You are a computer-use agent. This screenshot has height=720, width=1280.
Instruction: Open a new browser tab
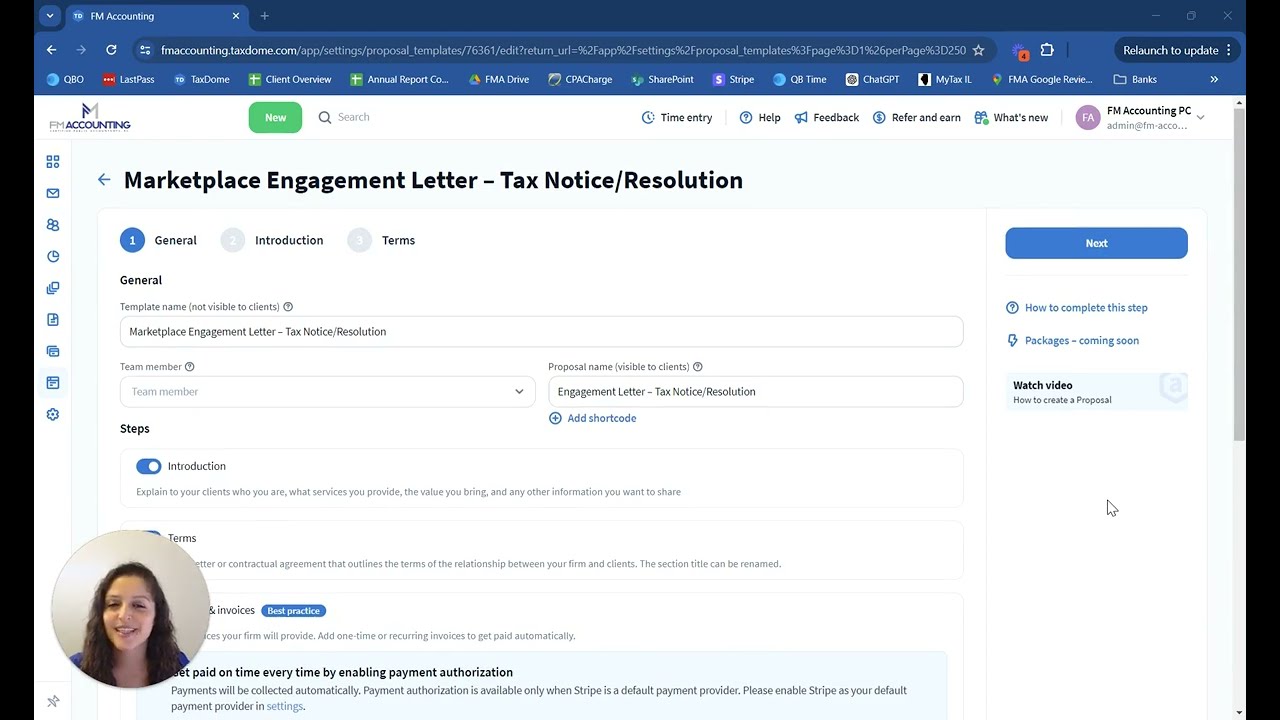(x=264, y=16)
